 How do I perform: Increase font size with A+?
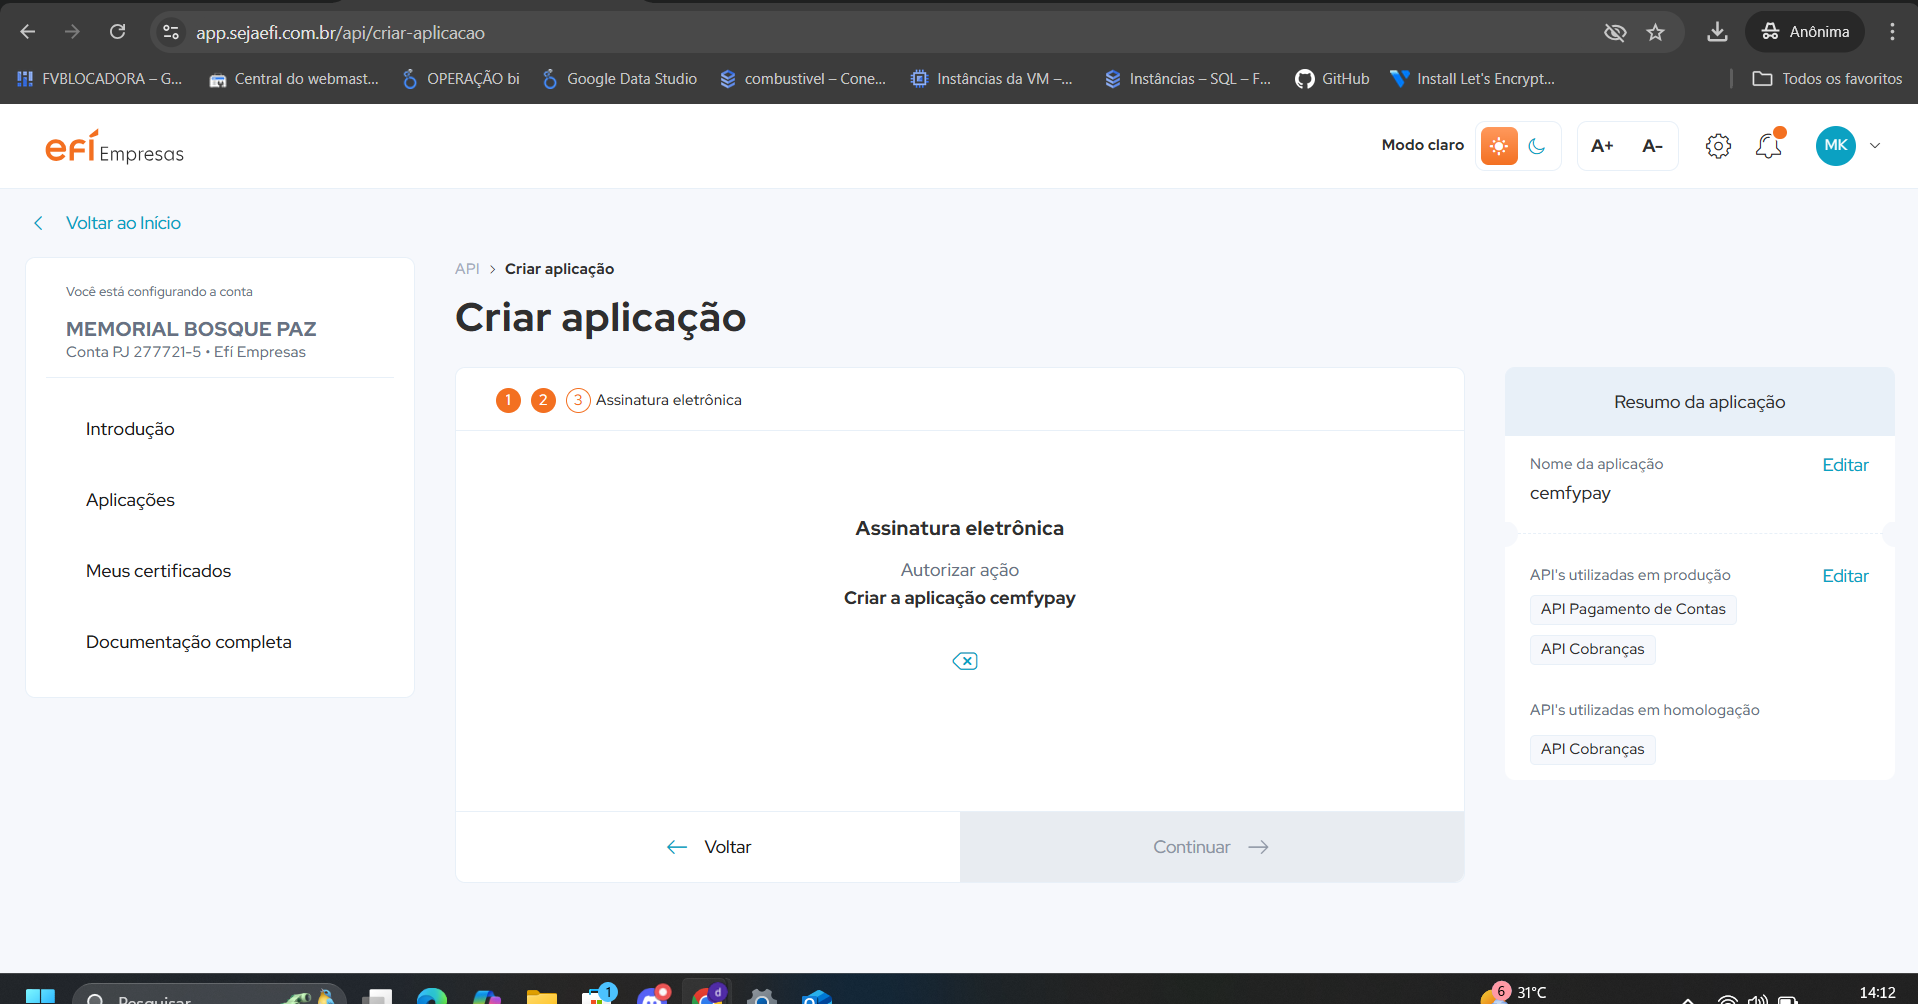click(1602, 146)
